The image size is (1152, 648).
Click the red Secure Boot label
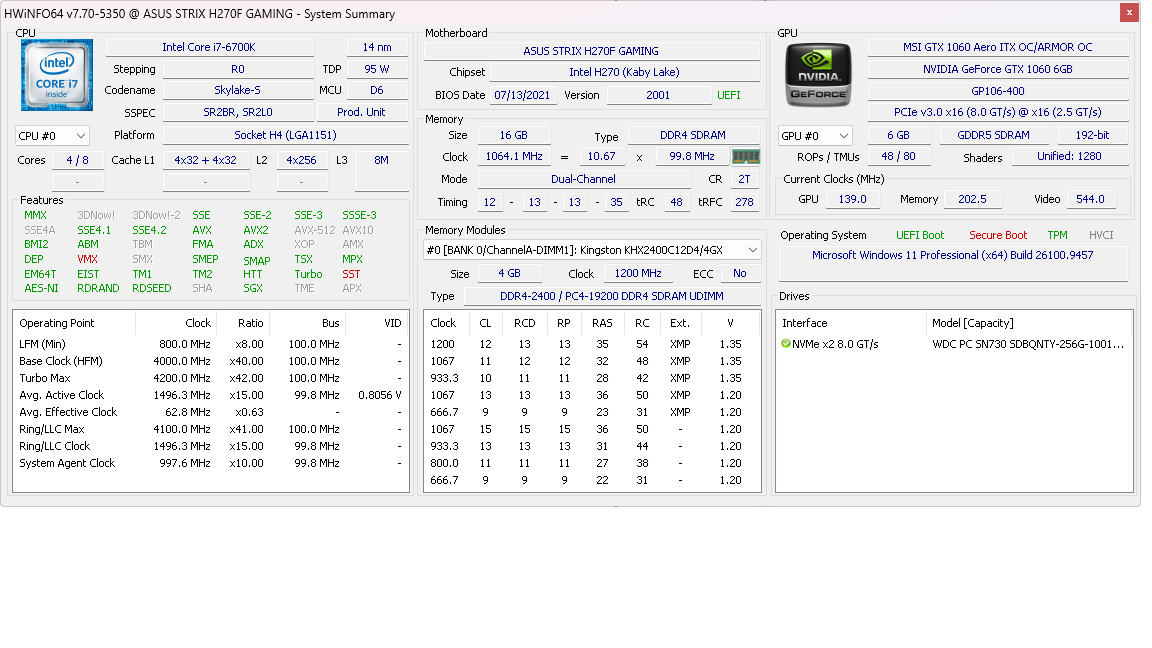[998, 235]
